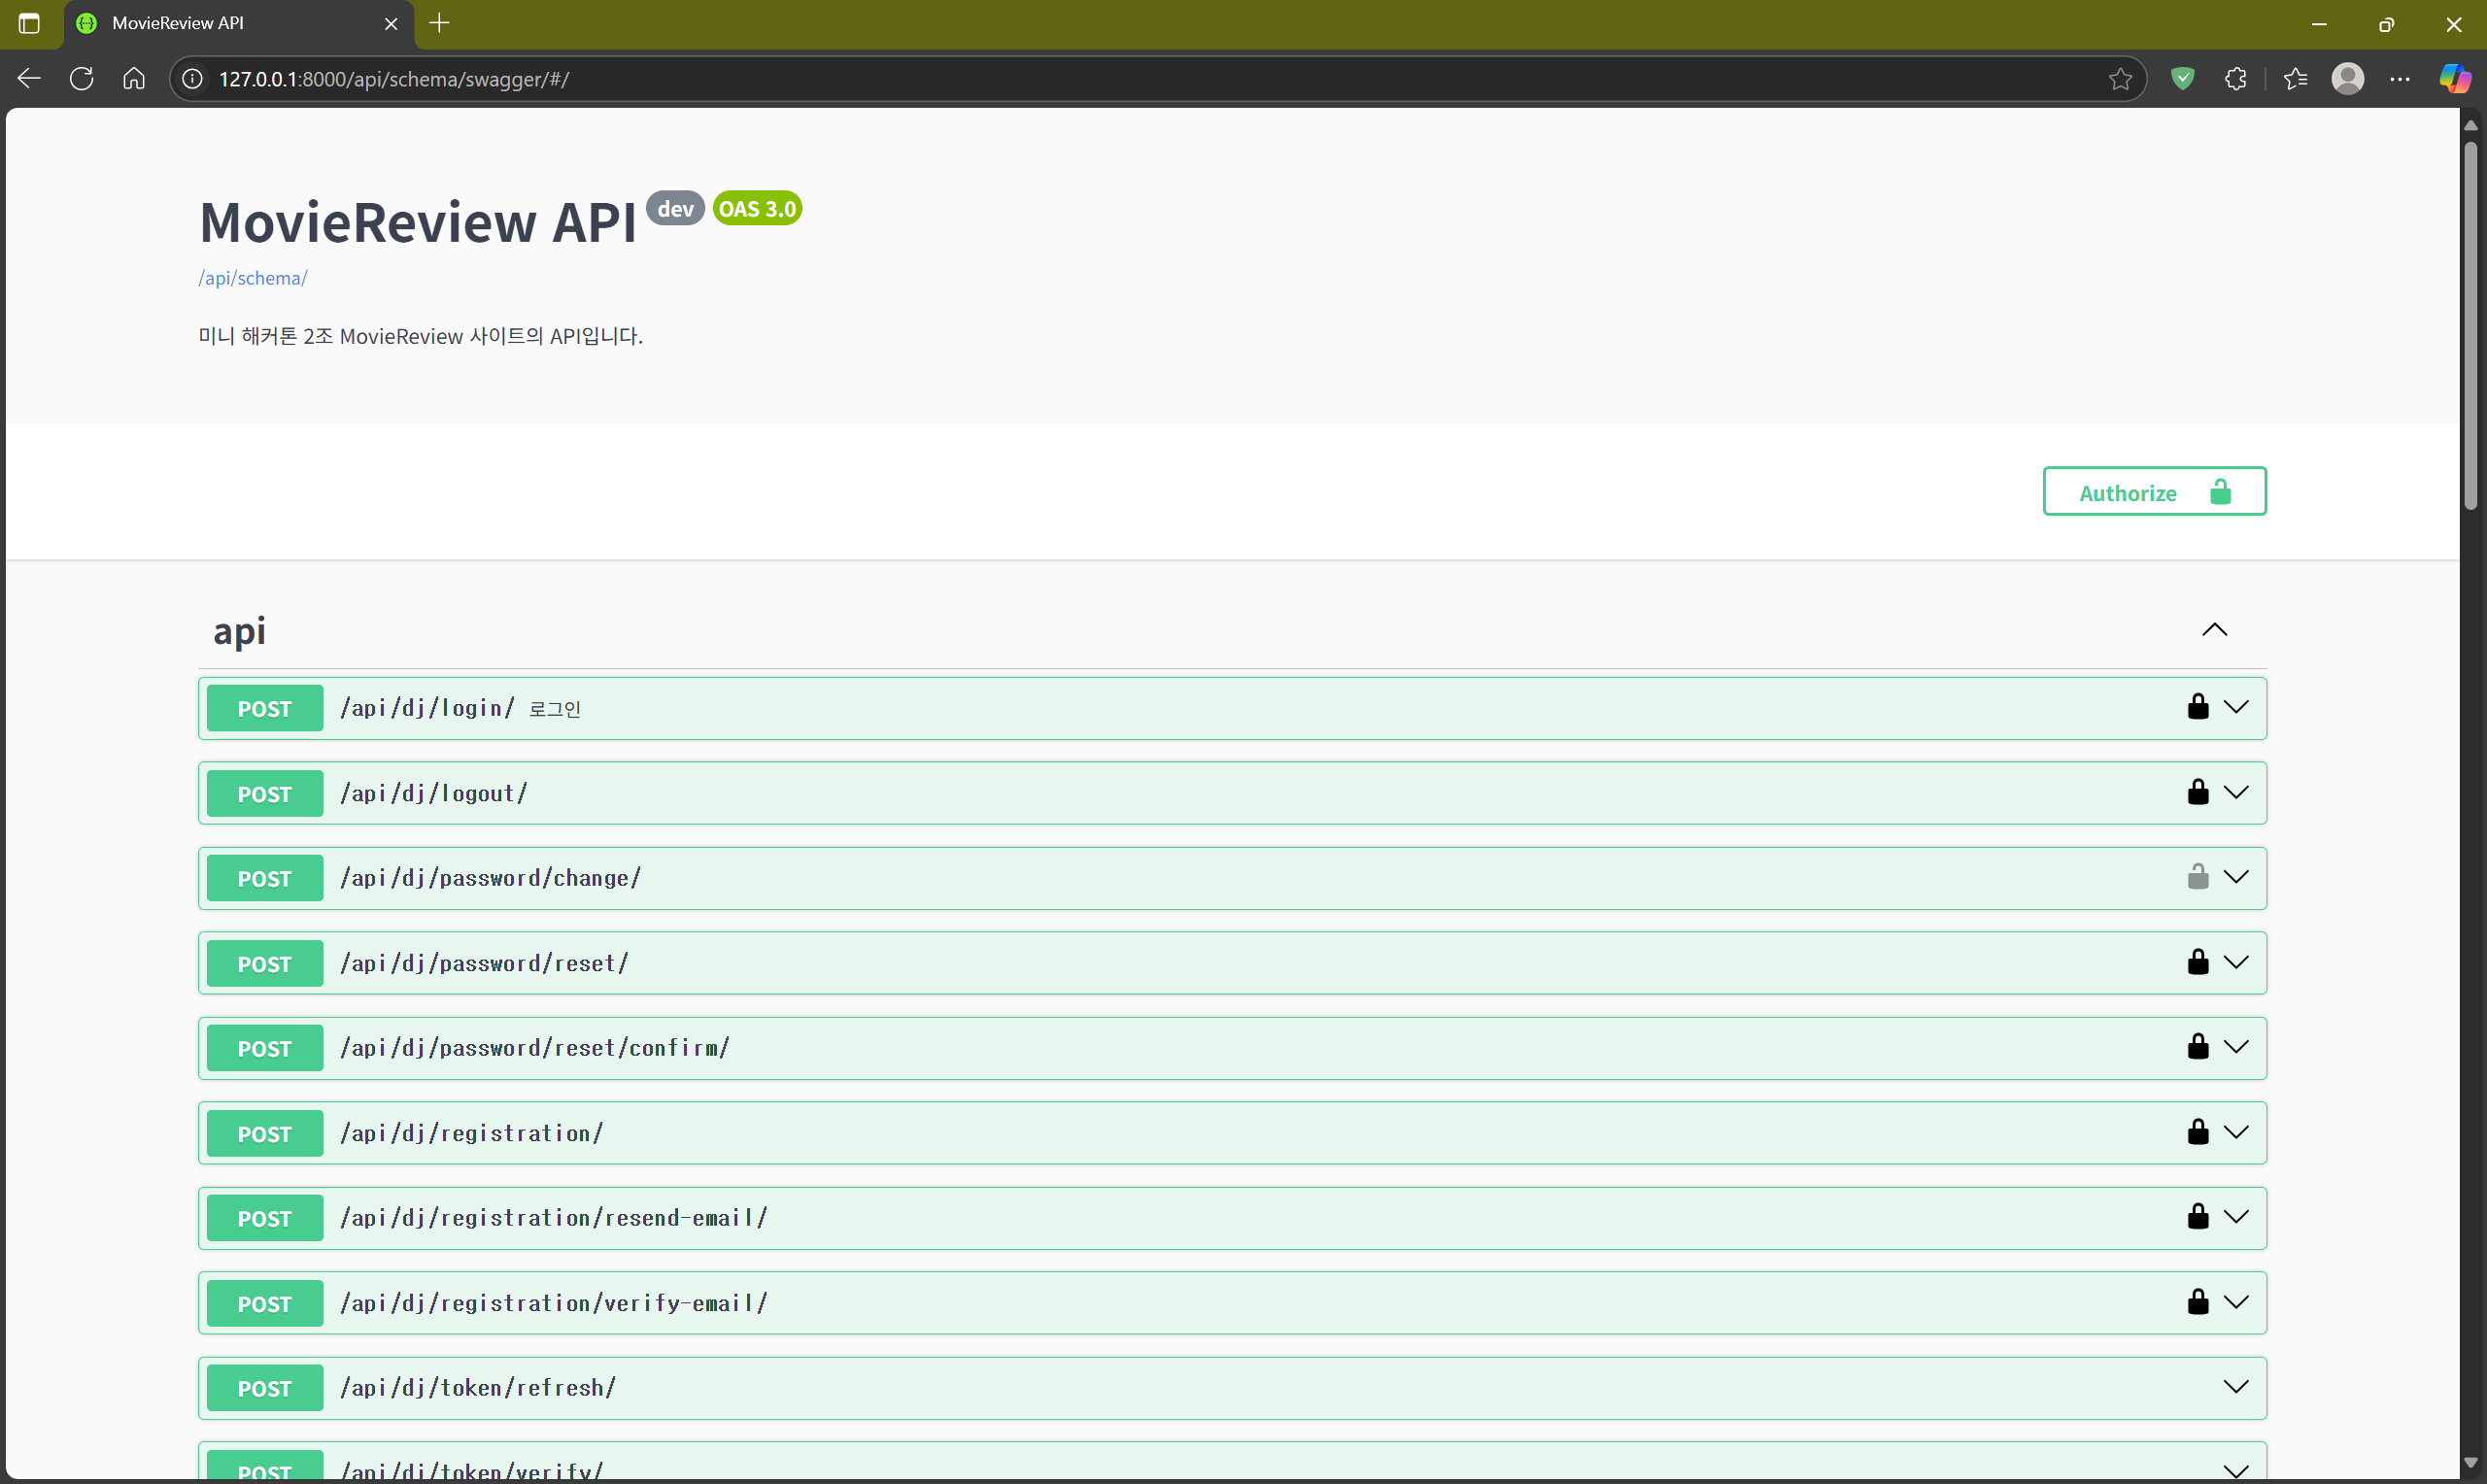Image resolution: width=2487 pixels, height=1484 pixels.
Task: Expand the /api/dj/password/reset/confirm/ chevron
Action: click(2236, 1047)
